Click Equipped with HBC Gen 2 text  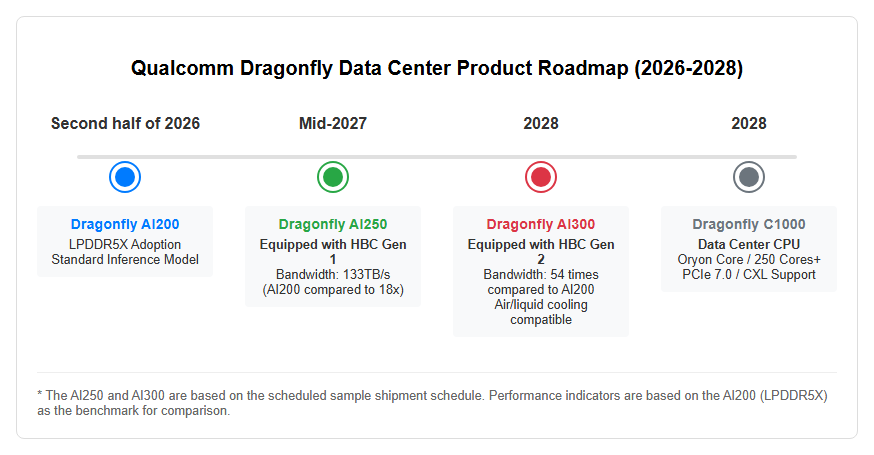(x=541, y=251)
